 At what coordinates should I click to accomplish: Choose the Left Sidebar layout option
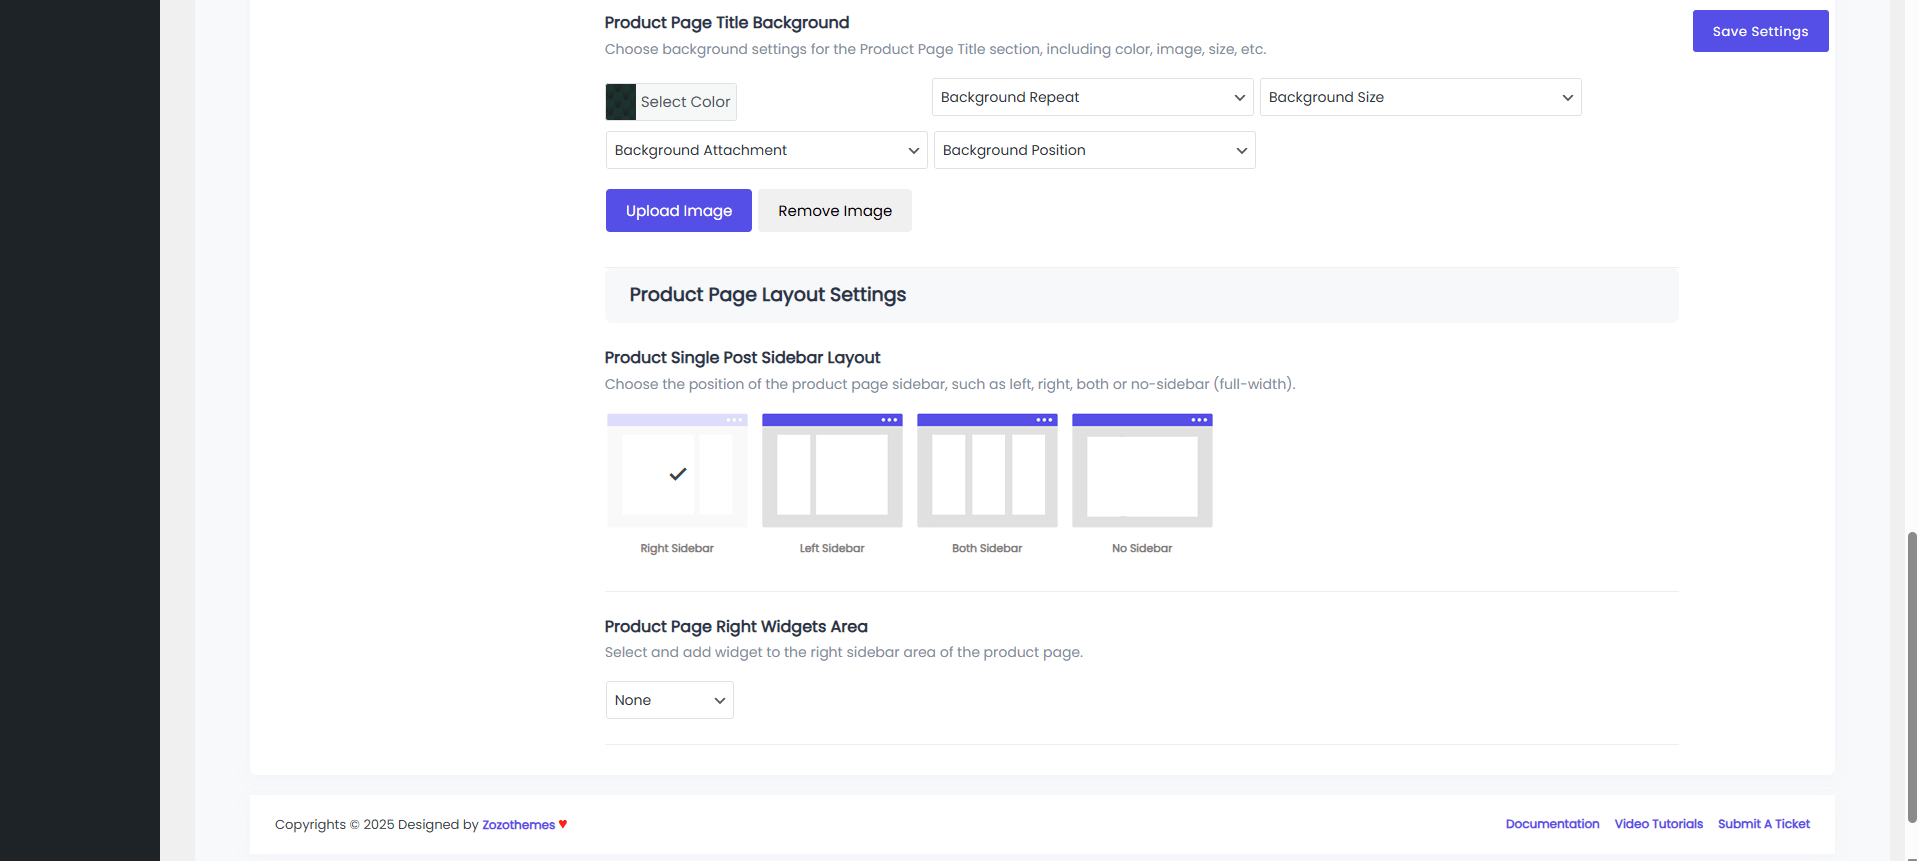(x=832, y=471)
